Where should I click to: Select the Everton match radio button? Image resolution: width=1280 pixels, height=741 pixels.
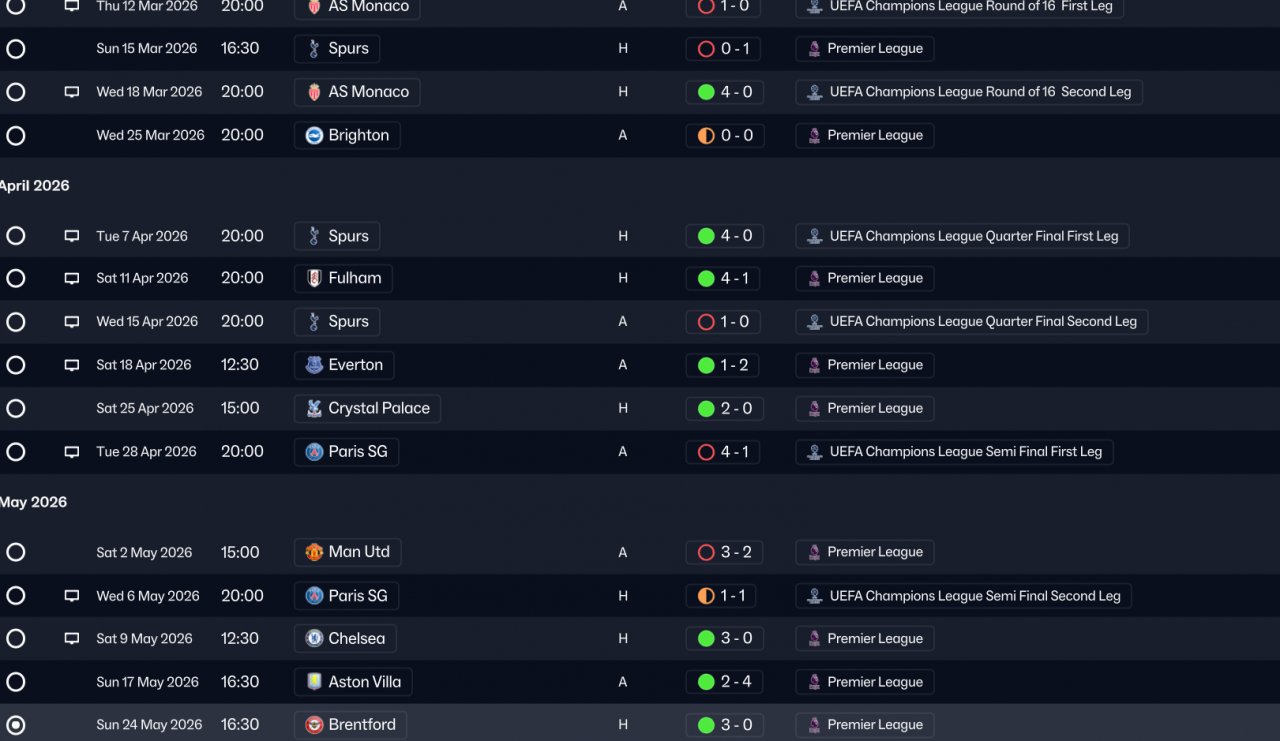16,365
